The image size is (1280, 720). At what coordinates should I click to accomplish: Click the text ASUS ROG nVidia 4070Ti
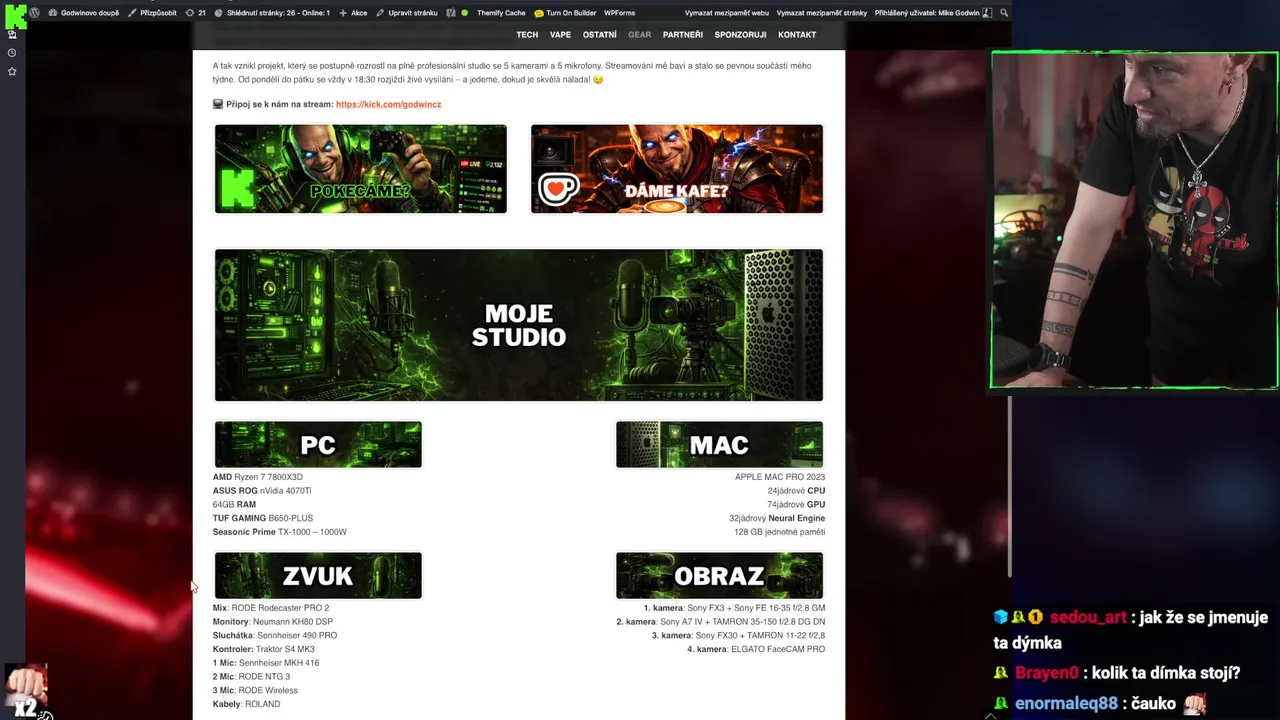(x=262, y=491)
